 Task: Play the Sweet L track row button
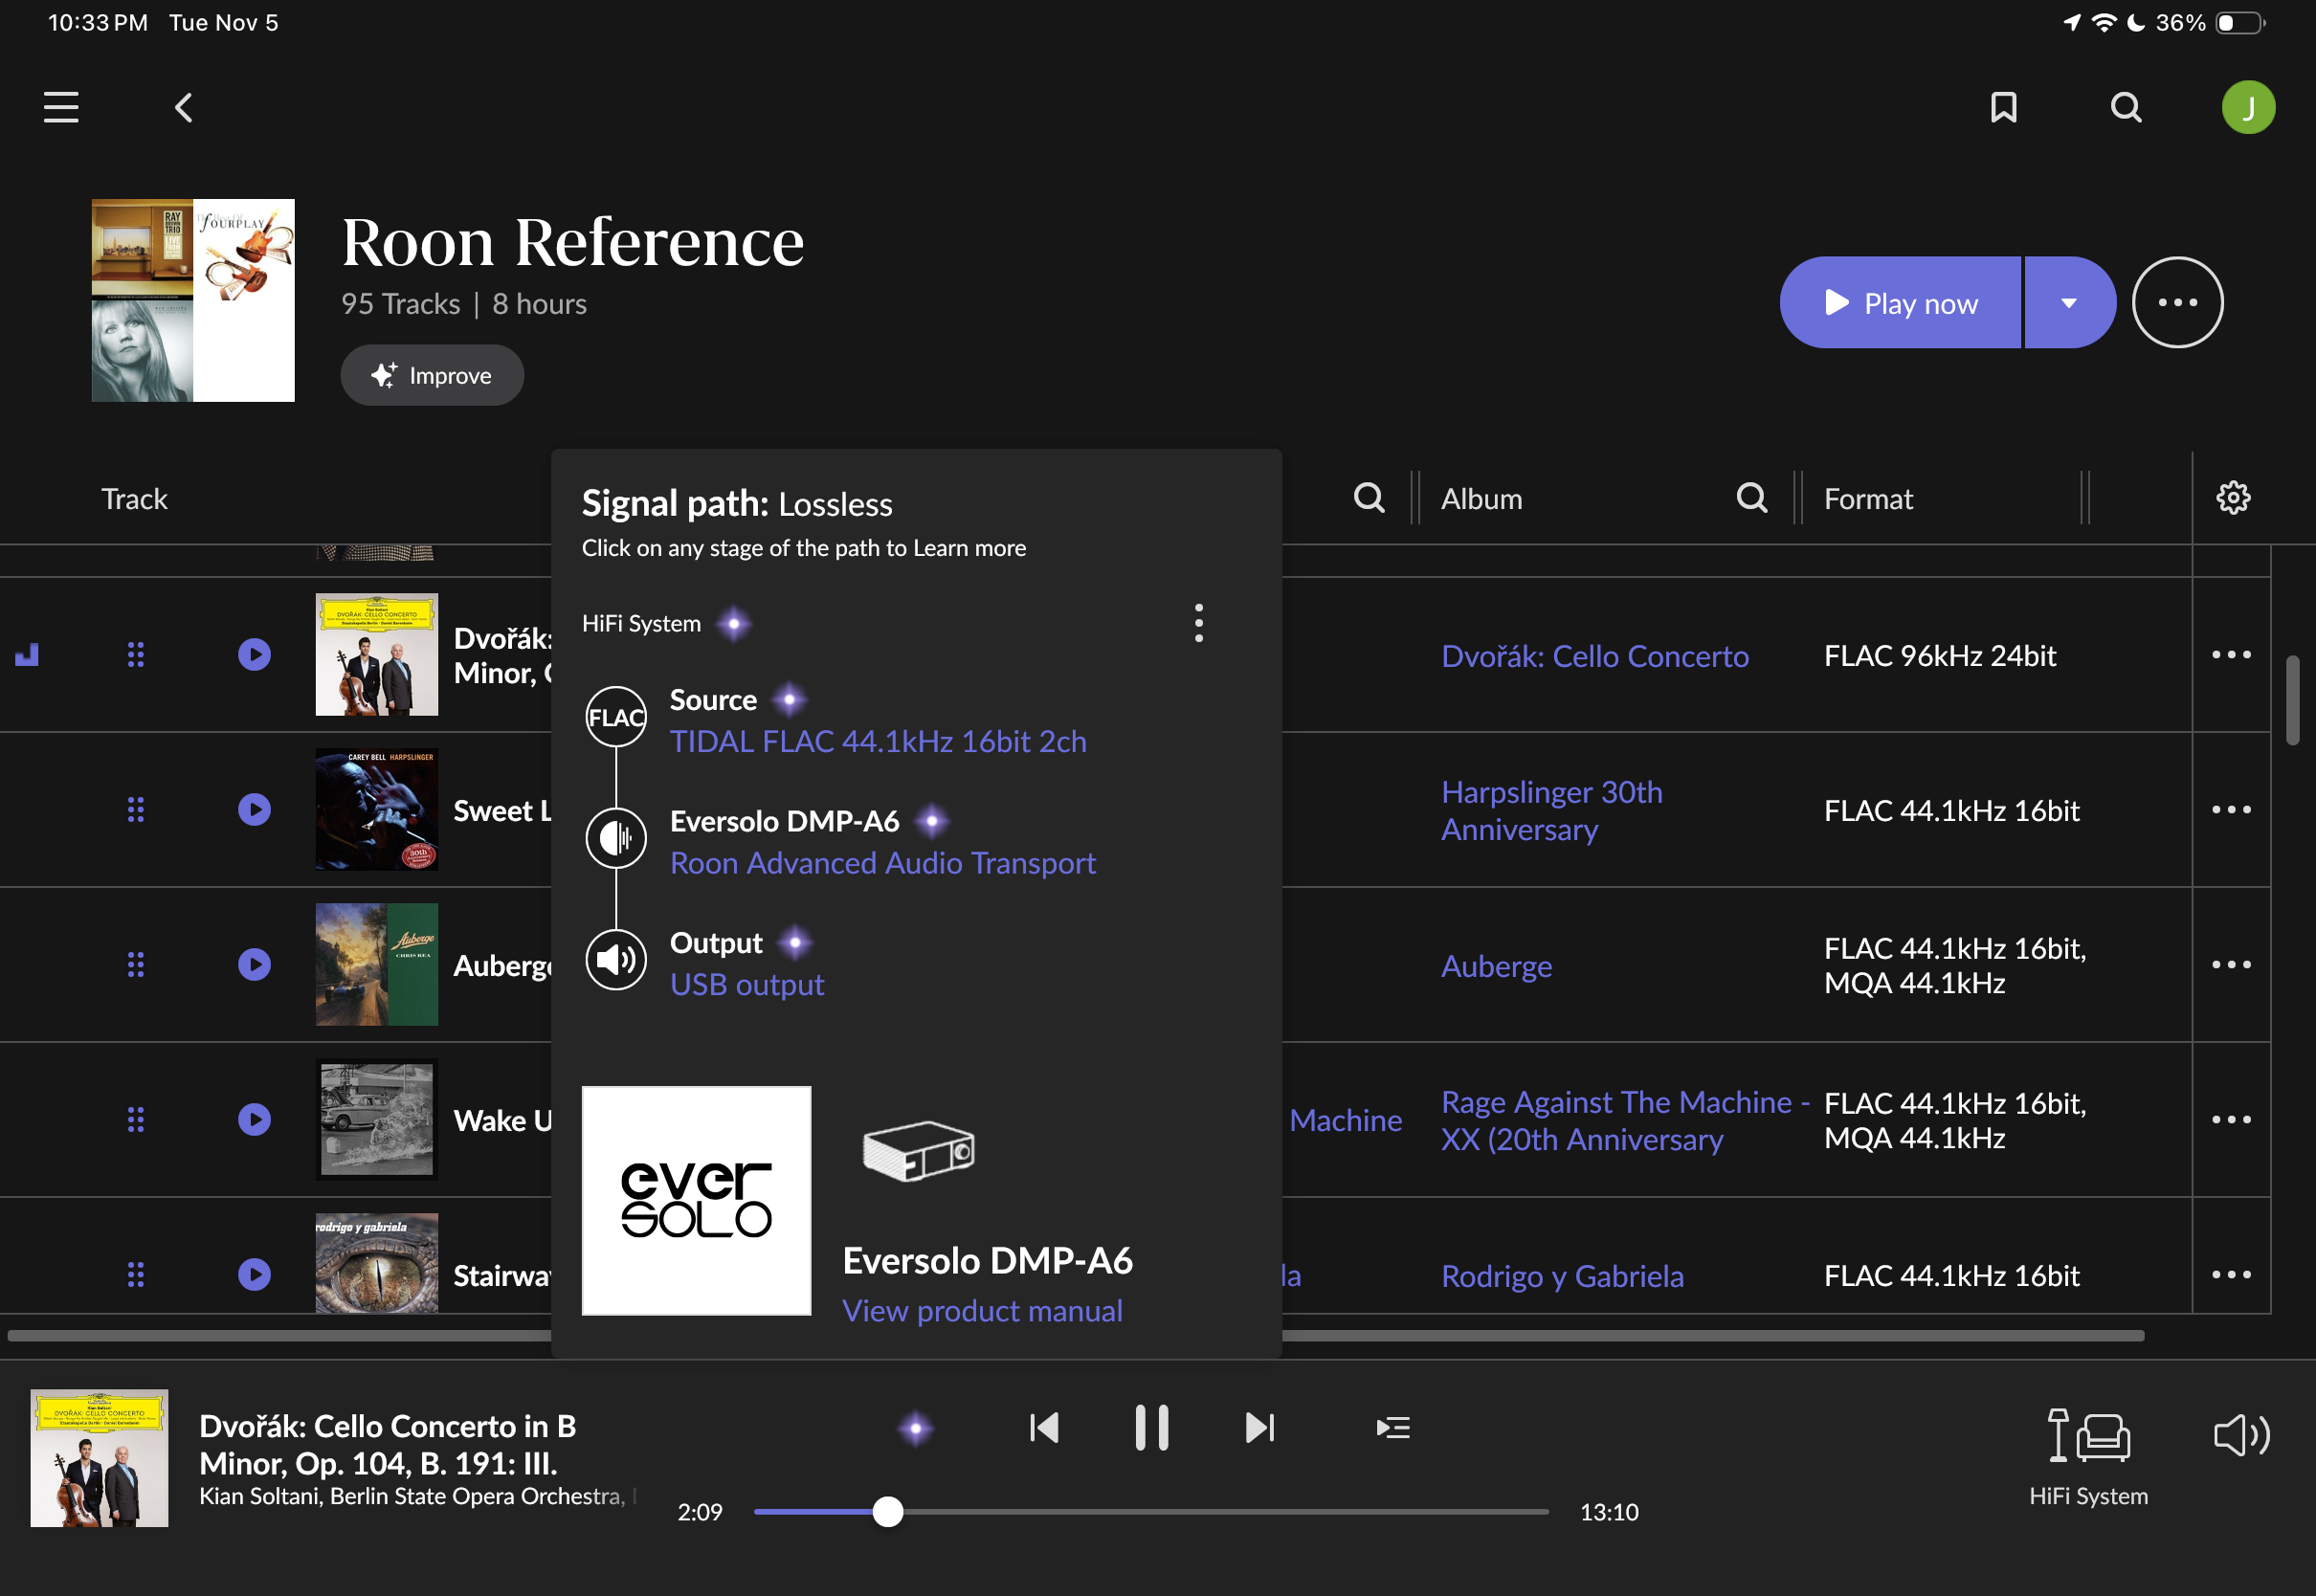(254, 809)
